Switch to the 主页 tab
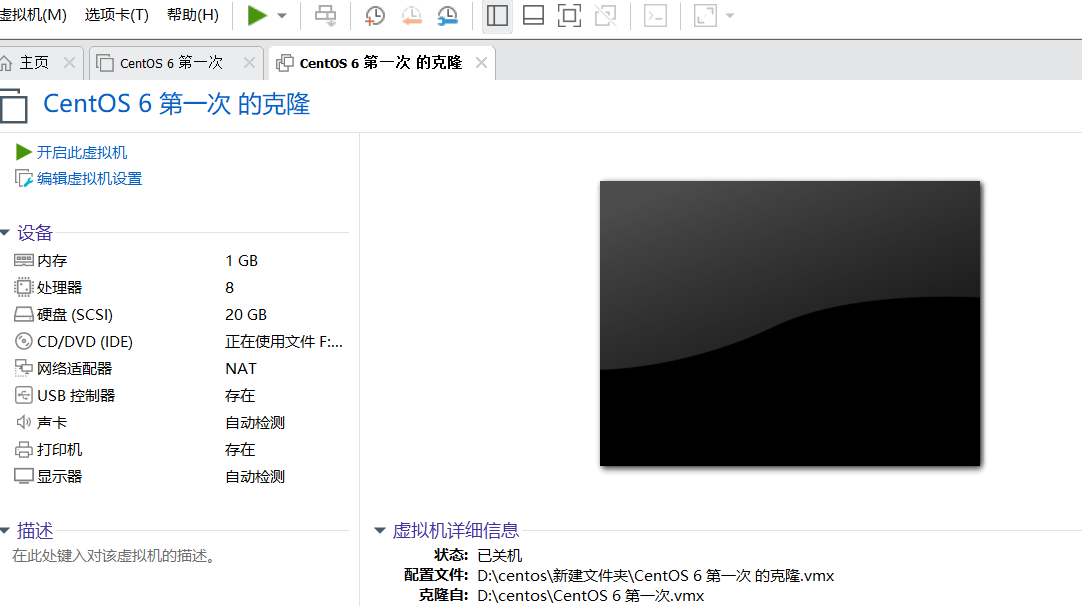The image size is (1082, 606). coord(34,63)
